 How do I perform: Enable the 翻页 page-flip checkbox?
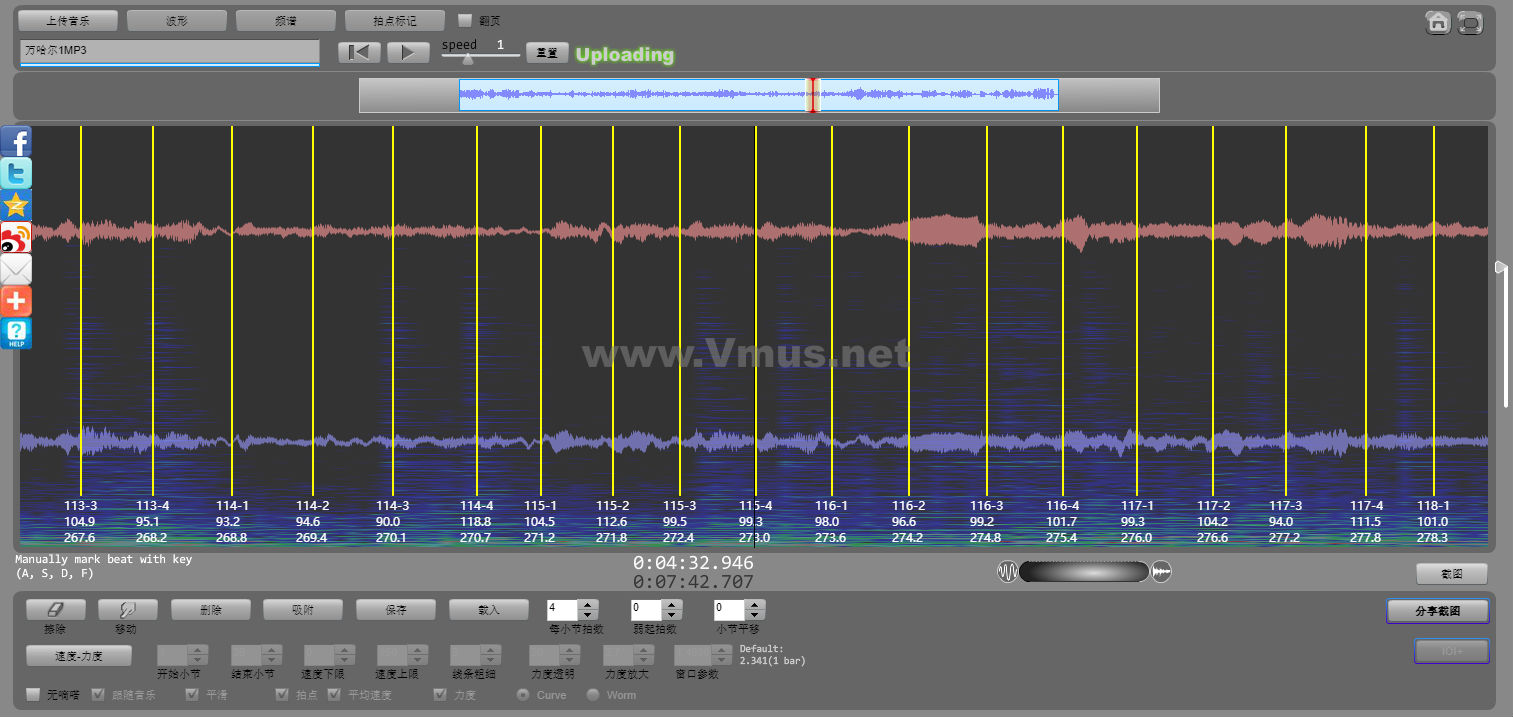(x=465, y=20)
